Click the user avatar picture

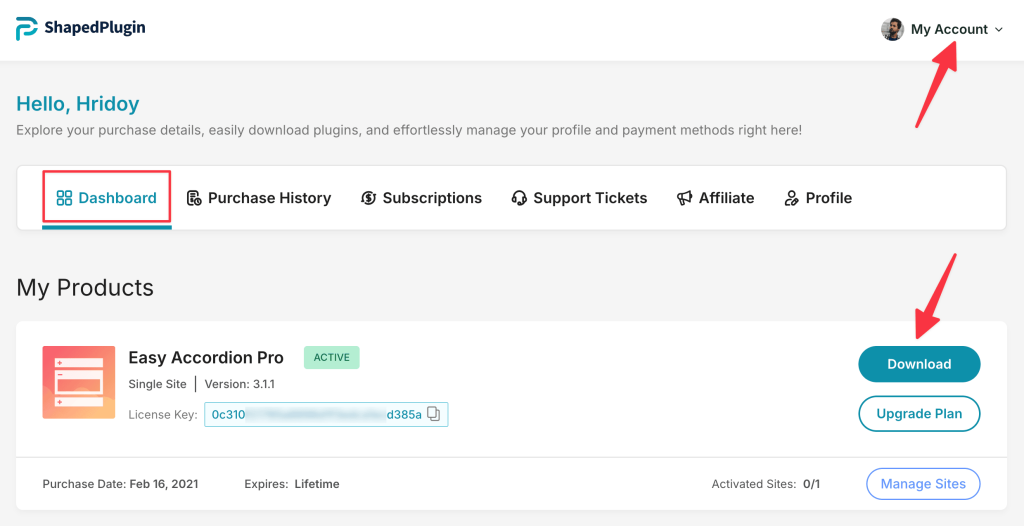(x=892, y=29)
